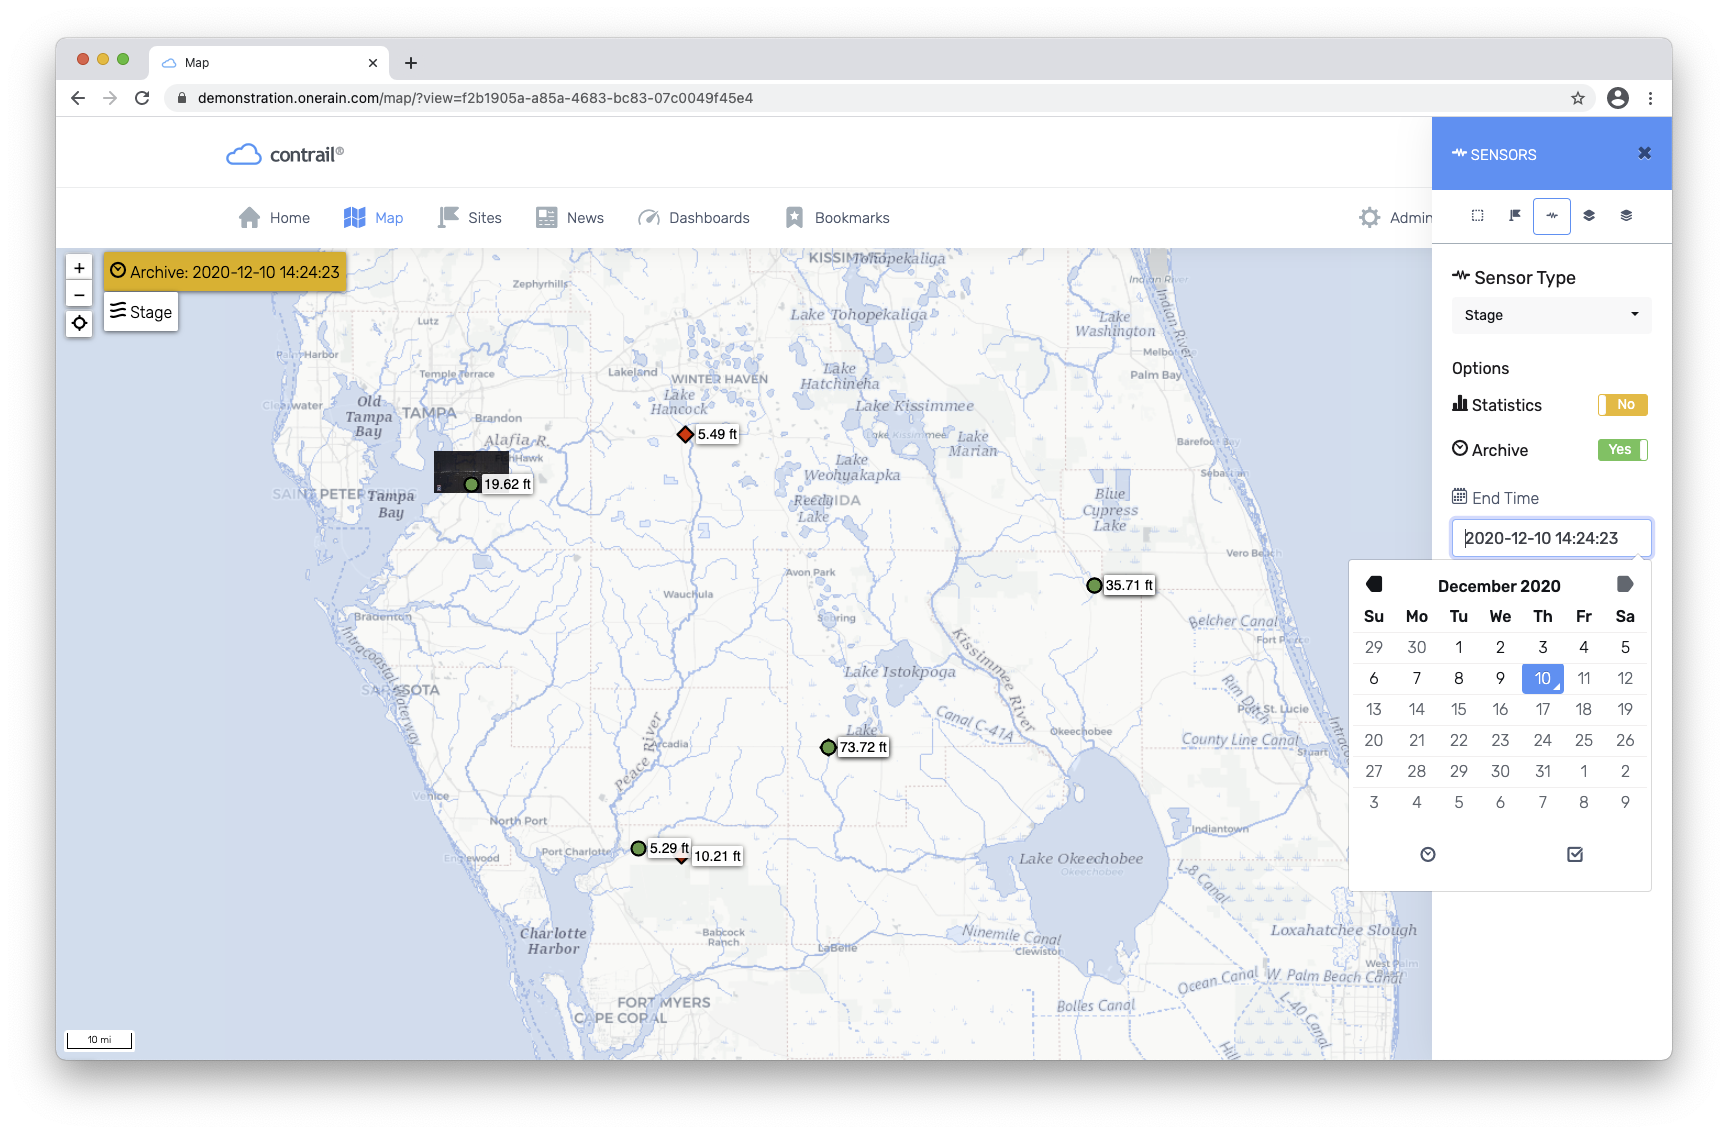Open the dashed-square selection icon in panel
This screenshot has width=1728, height=1134.
(1476, 216)
